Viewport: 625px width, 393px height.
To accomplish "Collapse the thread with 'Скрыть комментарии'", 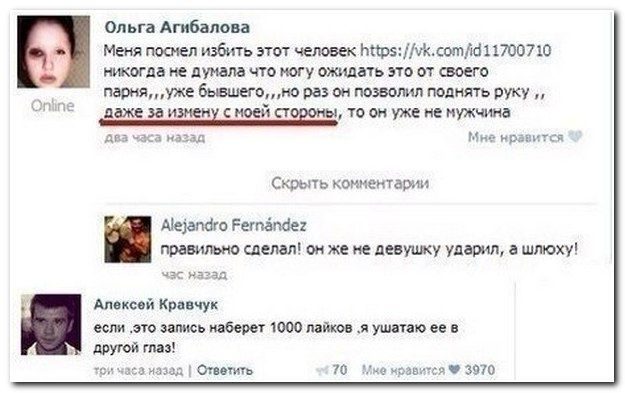I will [350, 183].
